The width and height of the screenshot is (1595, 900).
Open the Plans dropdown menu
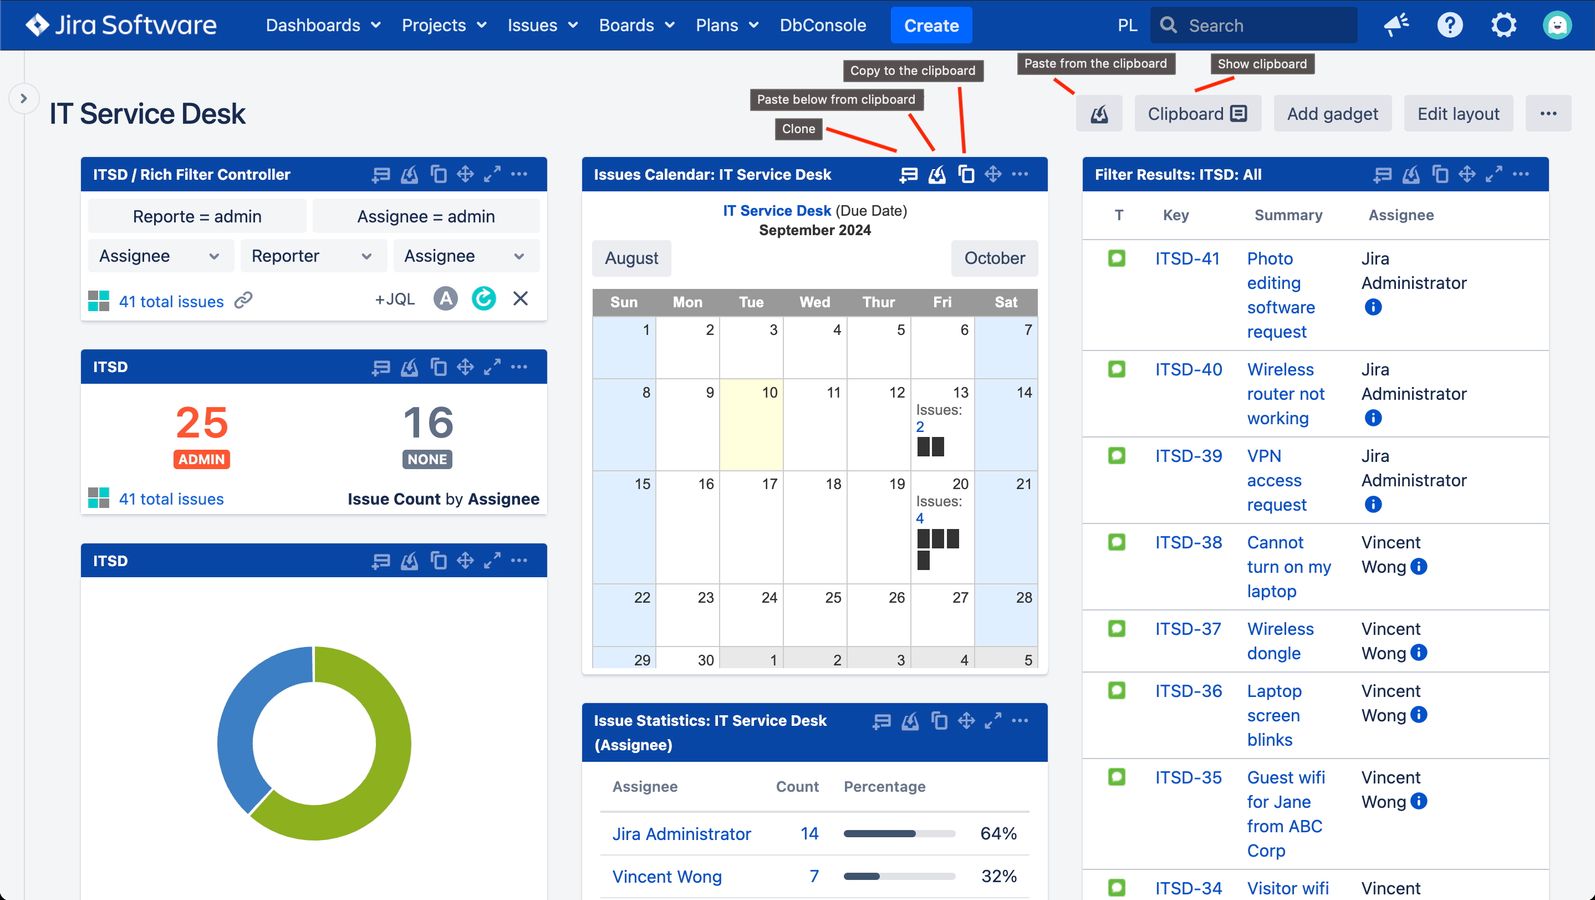[x=727, y=25]
